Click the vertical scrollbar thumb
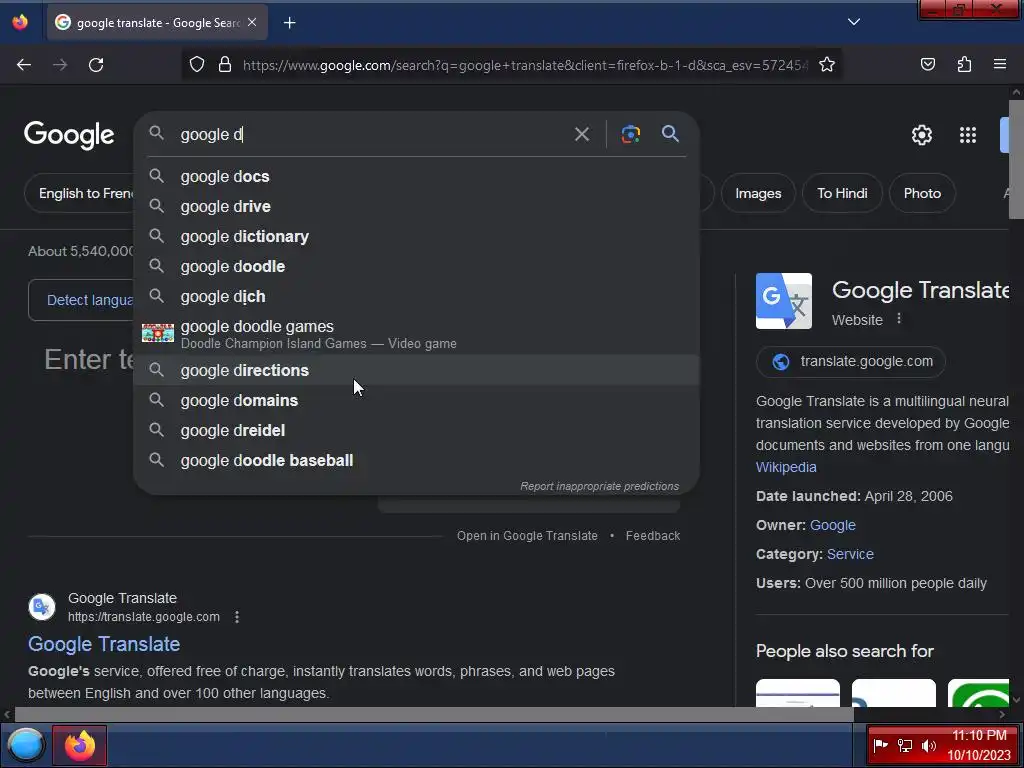This screenshot has height=768, width=1024. 1016,159
